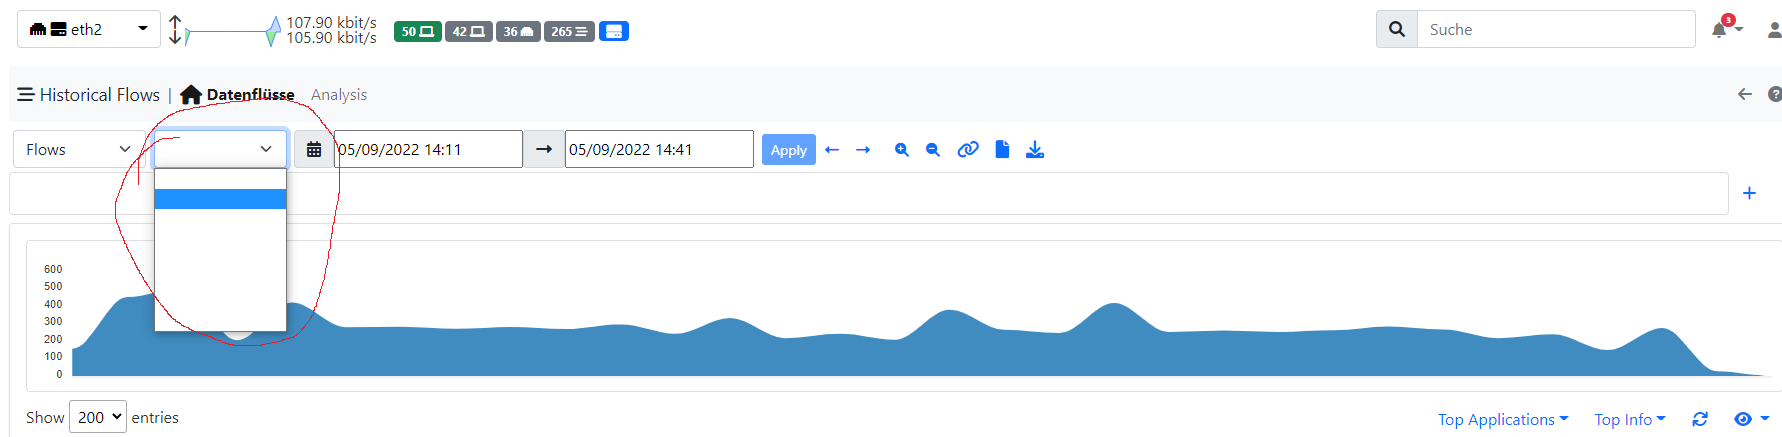Click the blue document file icon
This screenshot has width=1782, height=437.
(x=1002, y=149)
